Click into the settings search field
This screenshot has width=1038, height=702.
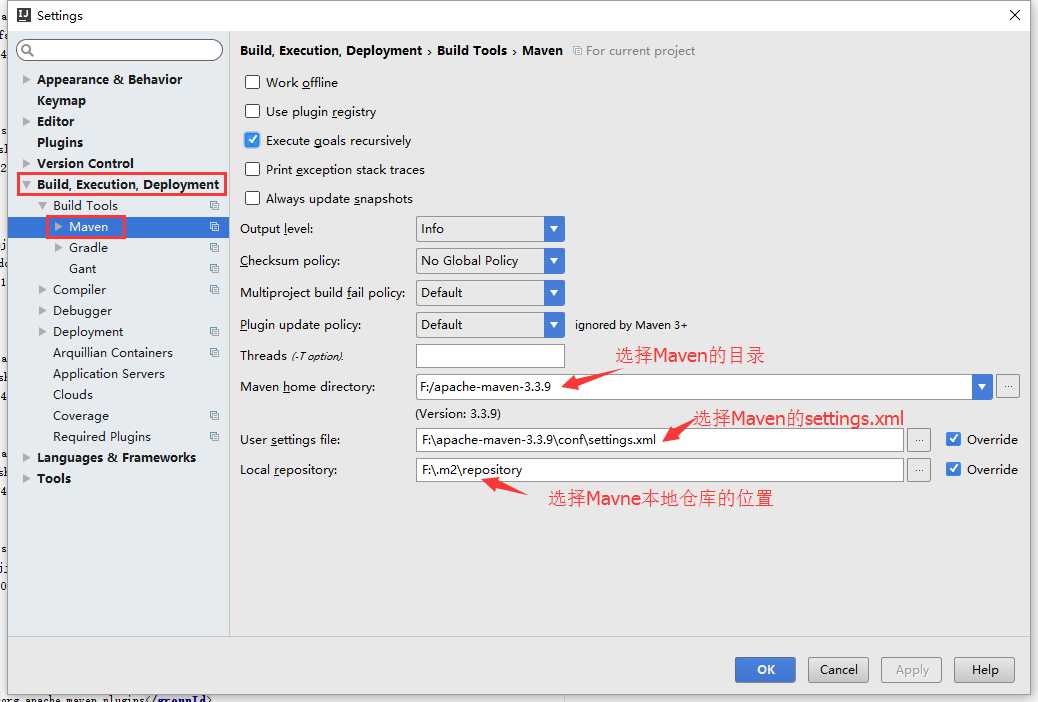click(x=119, y=50)
